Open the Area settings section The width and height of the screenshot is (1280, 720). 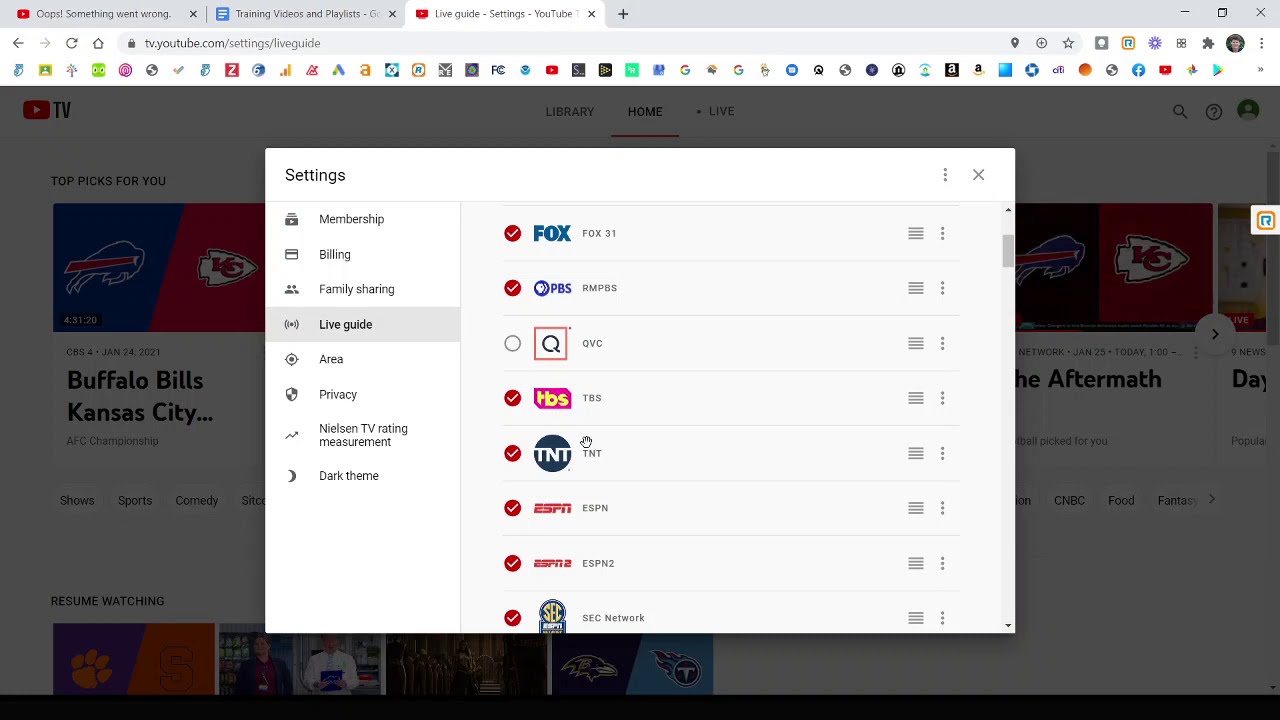click(362, 359)
